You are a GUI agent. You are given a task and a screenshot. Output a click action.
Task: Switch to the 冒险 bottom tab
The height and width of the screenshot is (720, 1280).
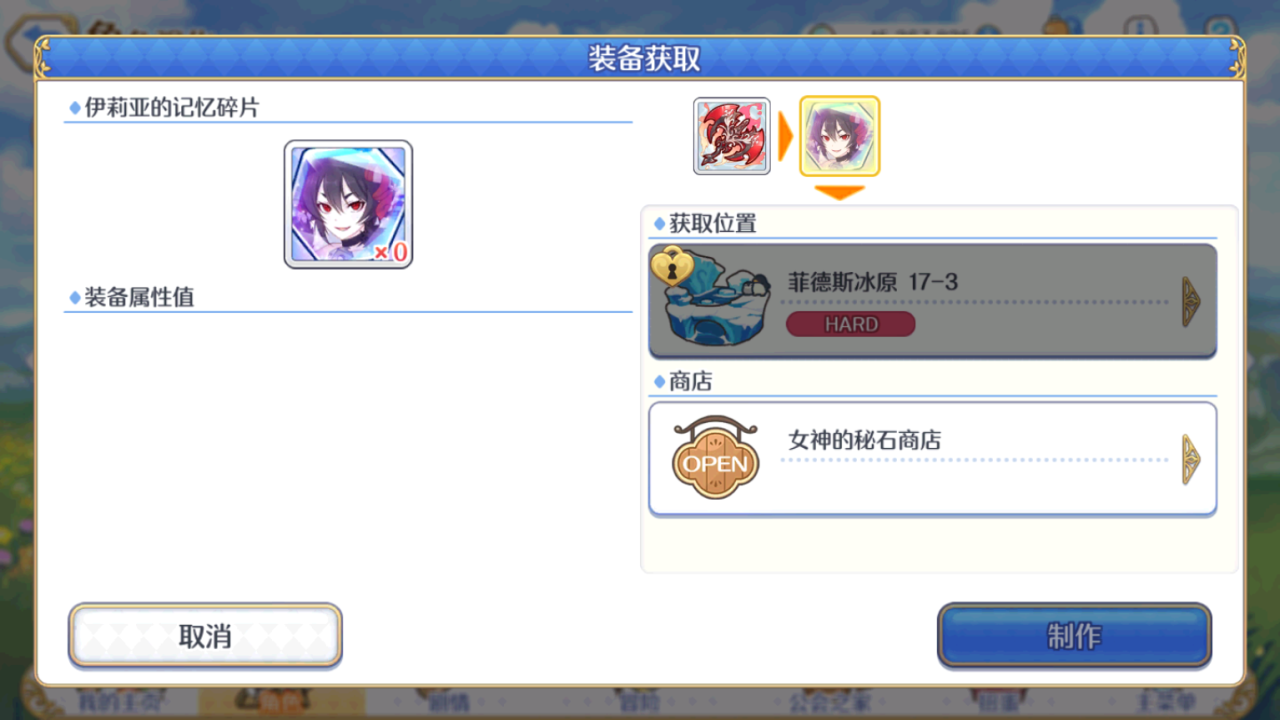point(638,703)
